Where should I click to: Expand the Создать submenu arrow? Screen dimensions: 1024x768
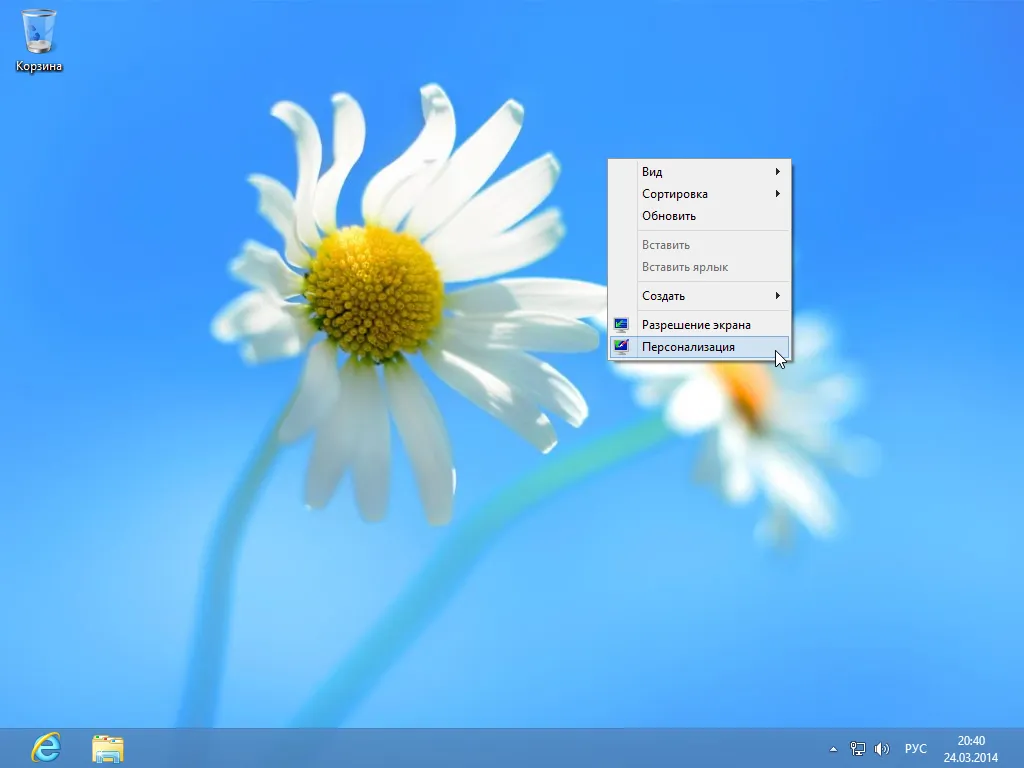point(777,296)
